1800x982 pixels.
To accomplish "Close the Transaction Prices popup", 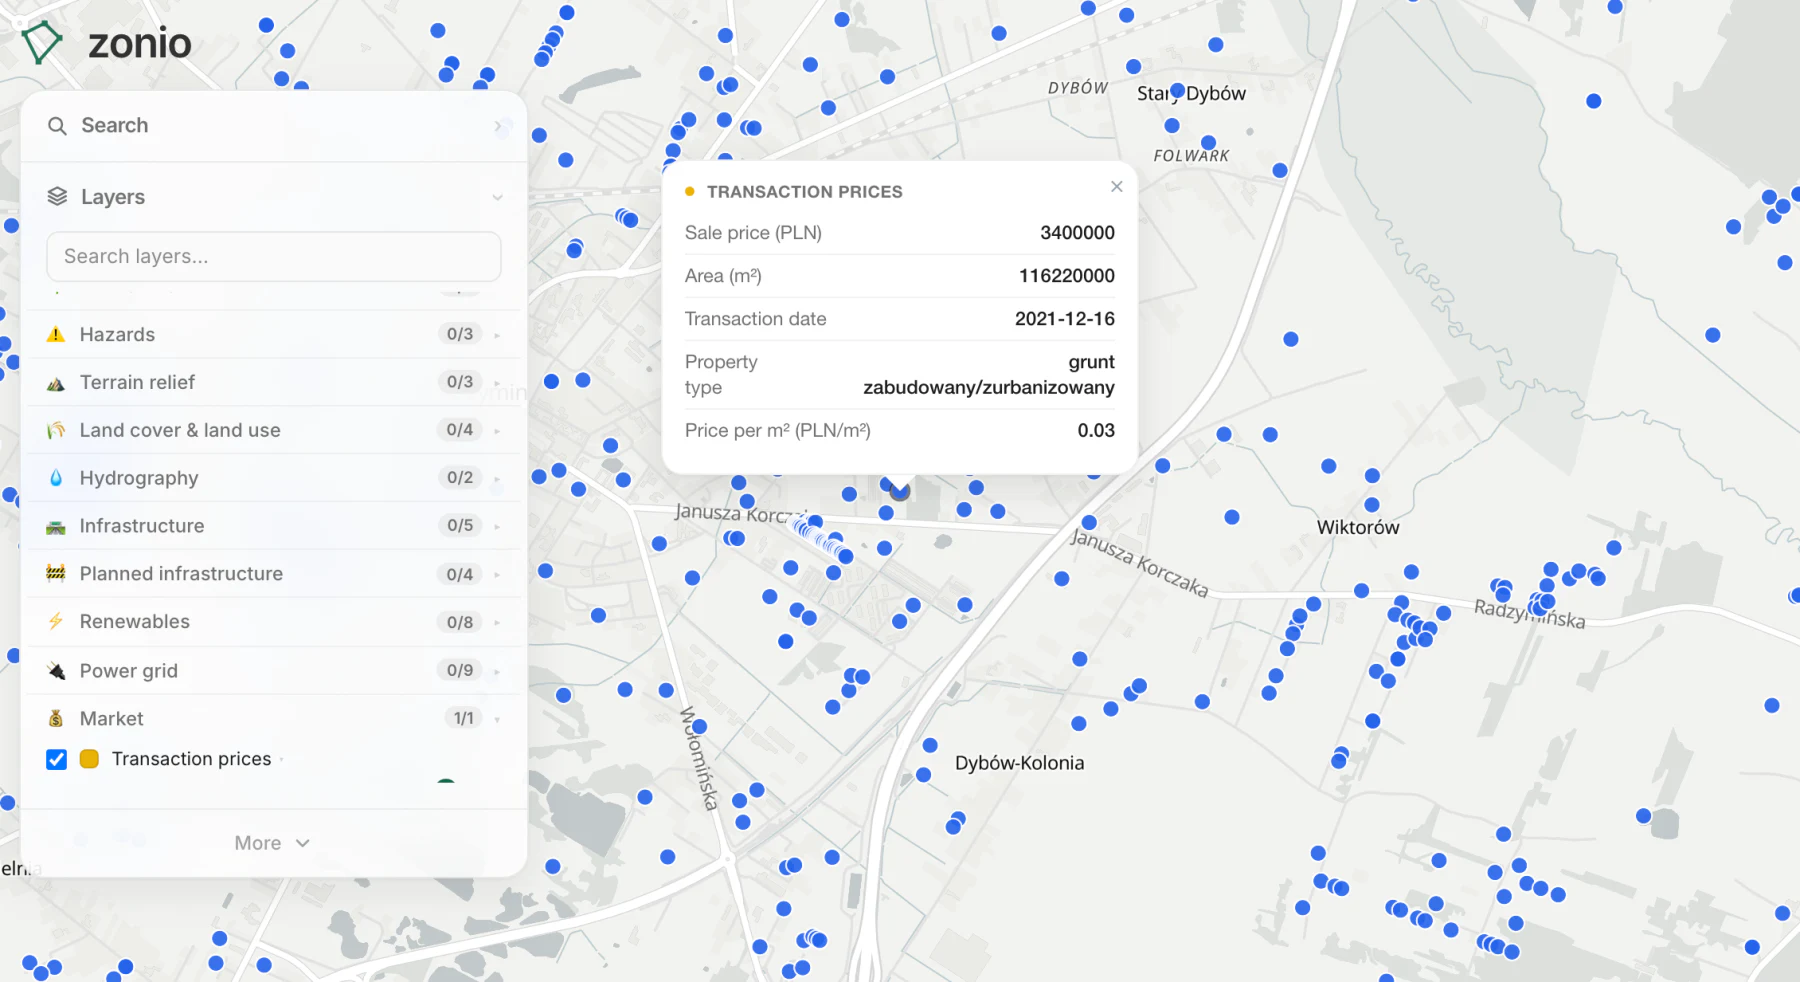I will [1117, 187].
